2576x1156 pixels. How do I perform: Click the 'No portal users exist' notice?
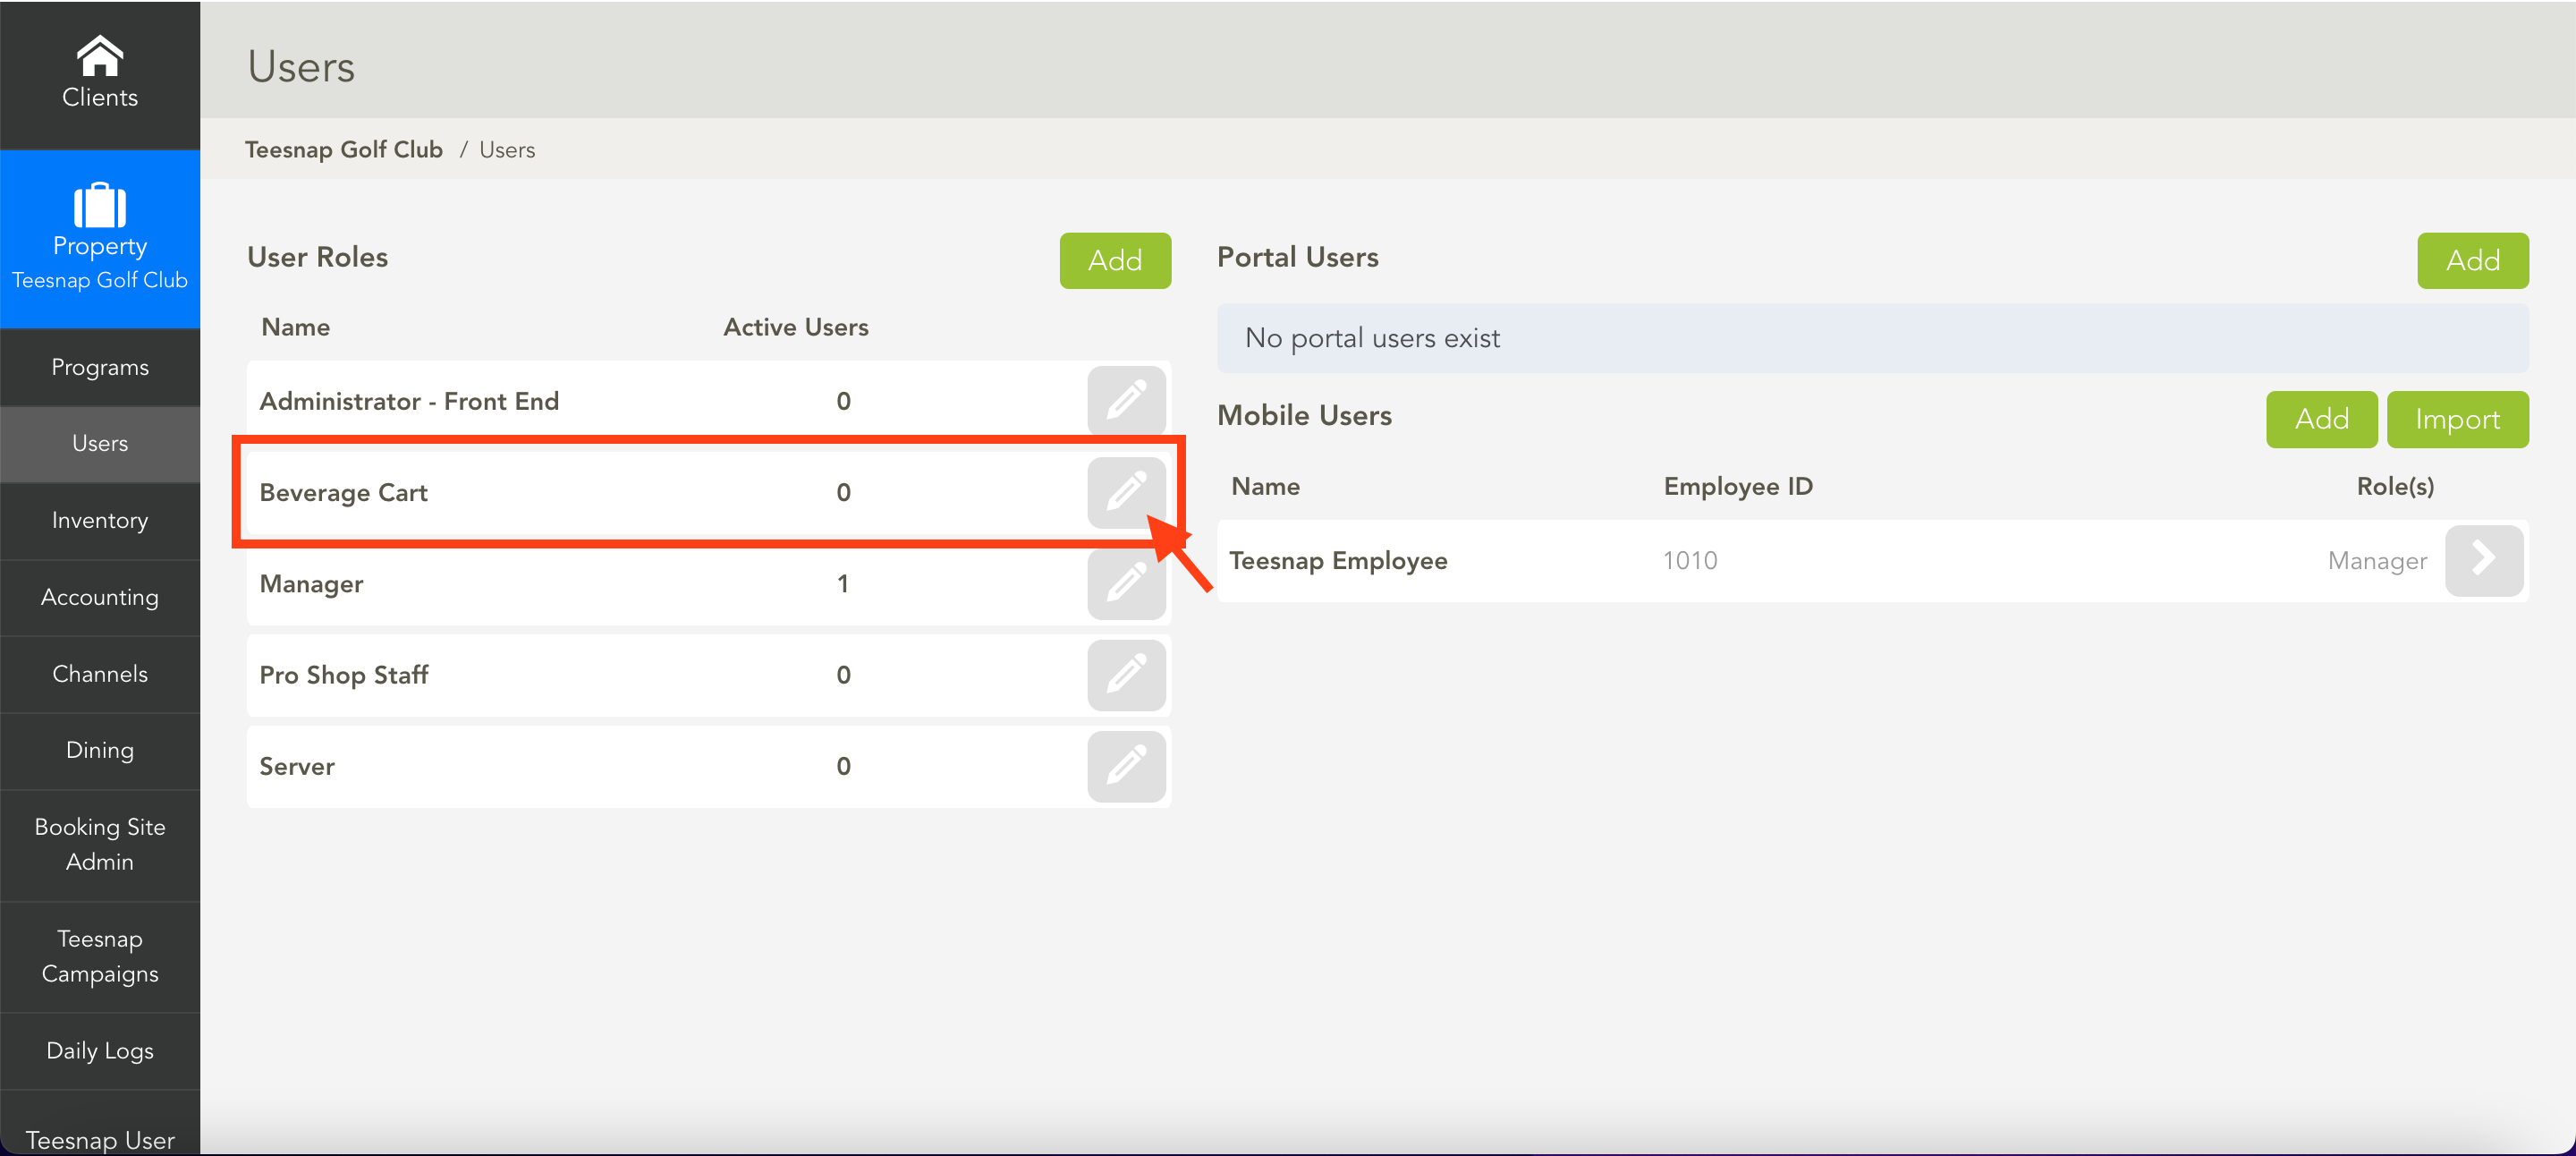[x=1872, y=338]
